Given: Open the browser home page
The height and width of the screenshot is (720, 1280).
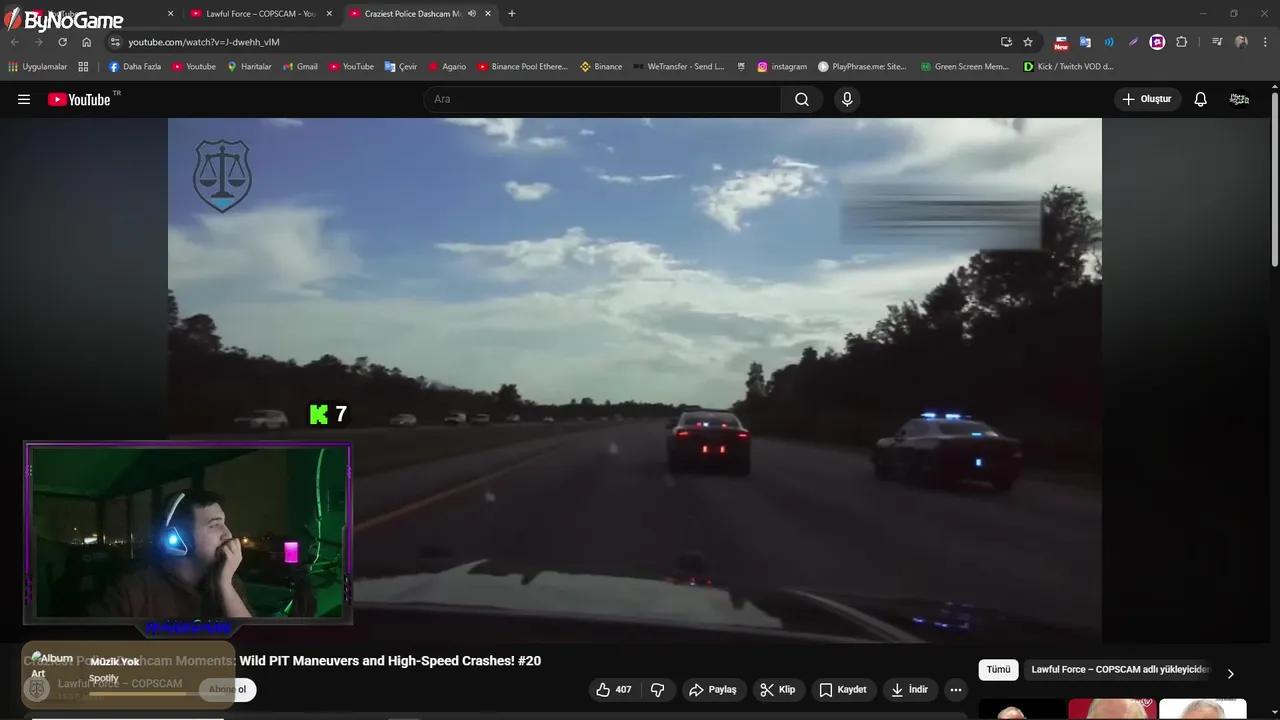Looking at the screenshot, I should [x=86, y=42].
